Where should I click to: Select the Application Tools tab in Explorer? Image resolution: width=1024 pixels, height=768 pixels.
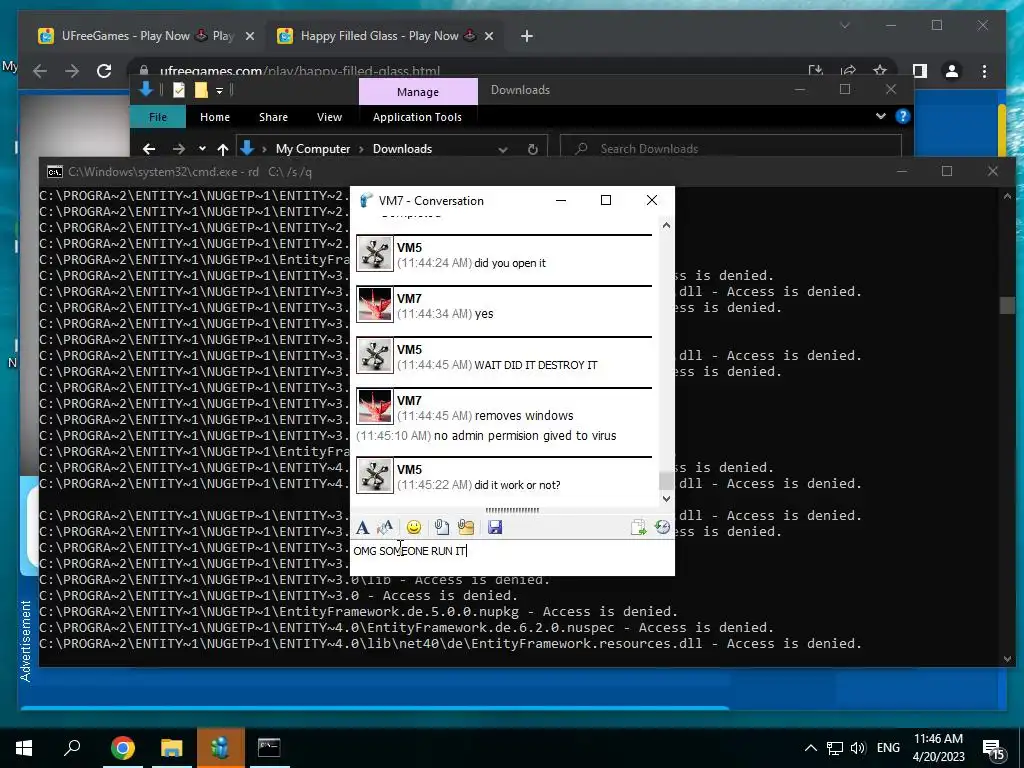coord(417,117)
